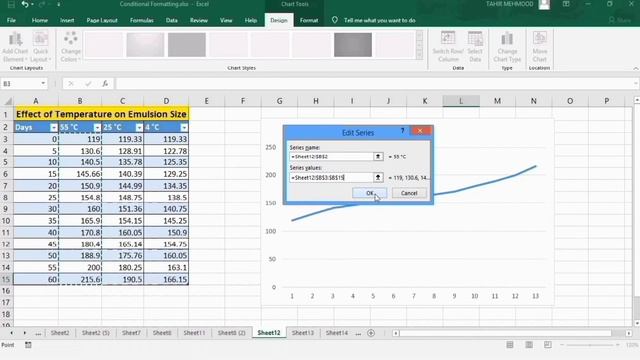Switch to Normal view icon
640x360 pixels.
point(510,345)
